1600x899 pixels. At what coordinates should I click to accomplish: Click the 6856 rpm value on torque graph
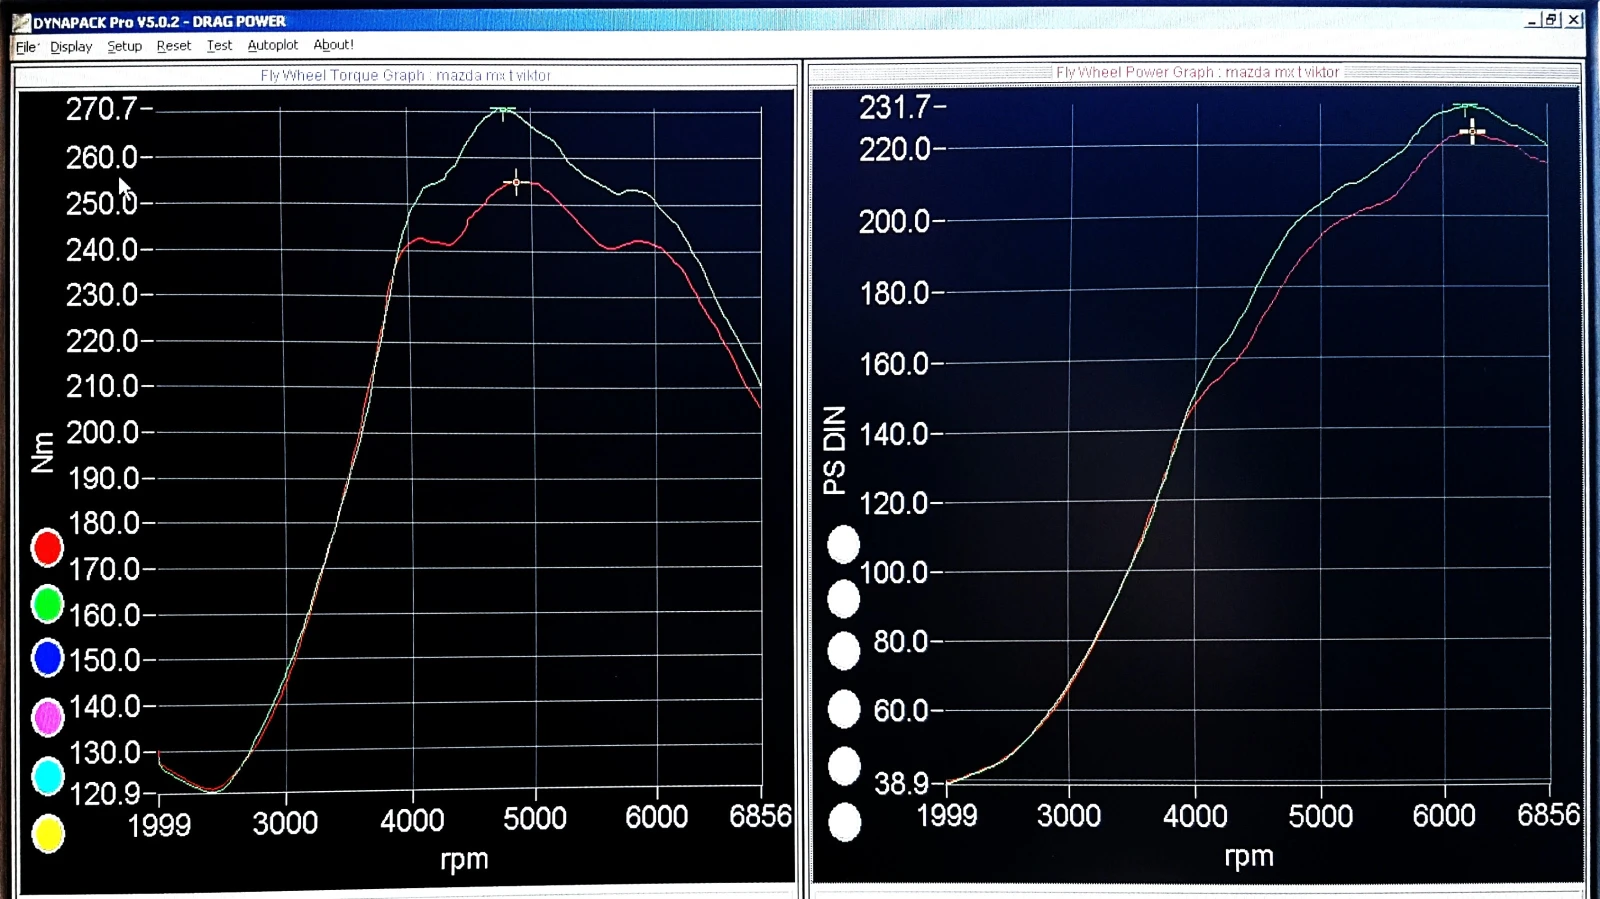pos(760,817)
